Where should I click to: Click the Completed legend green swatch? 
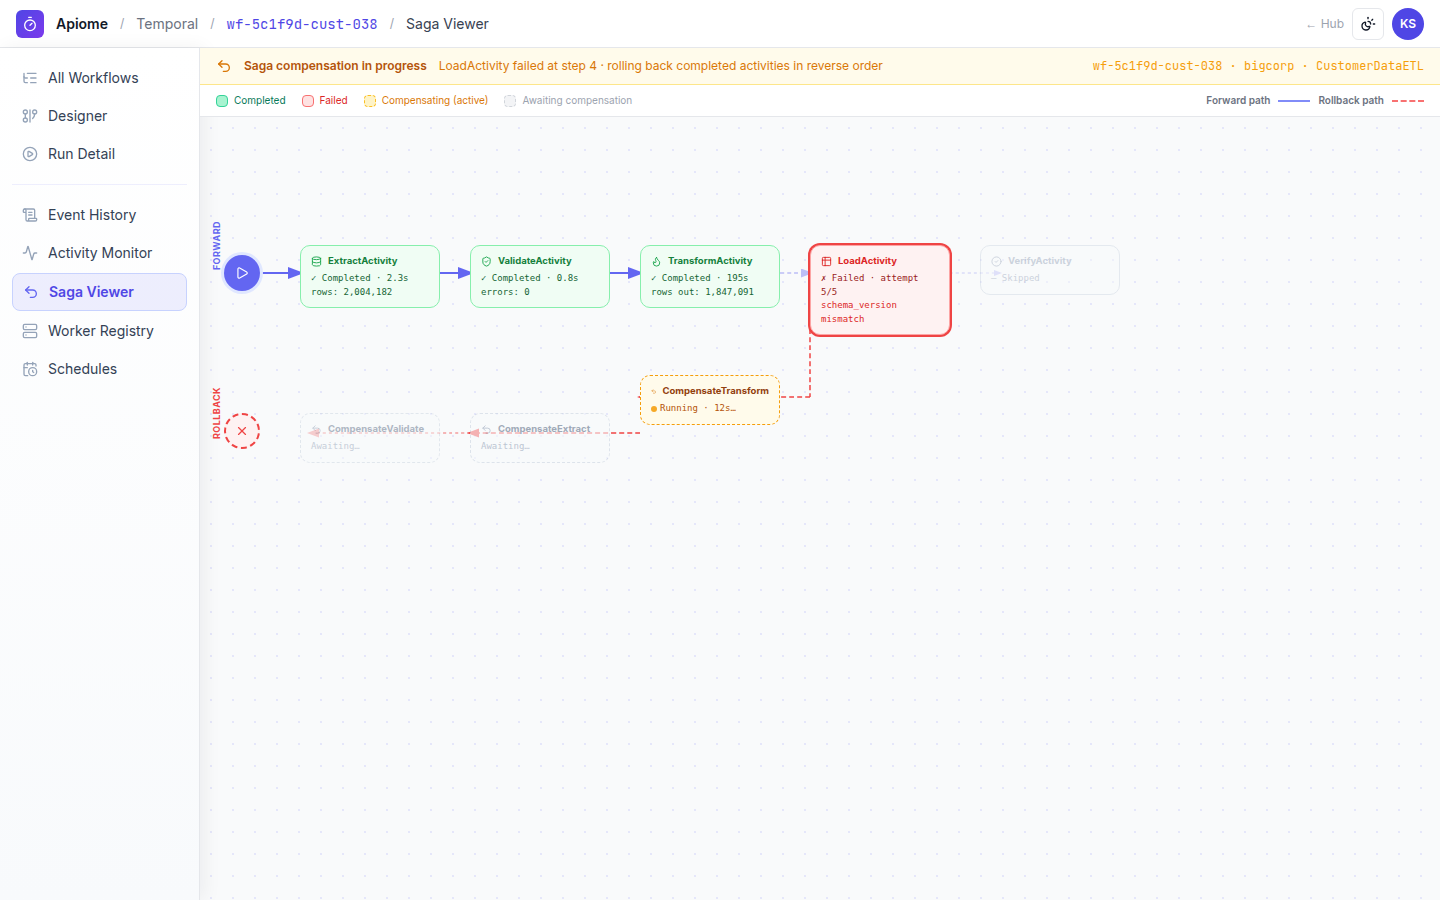222,101
